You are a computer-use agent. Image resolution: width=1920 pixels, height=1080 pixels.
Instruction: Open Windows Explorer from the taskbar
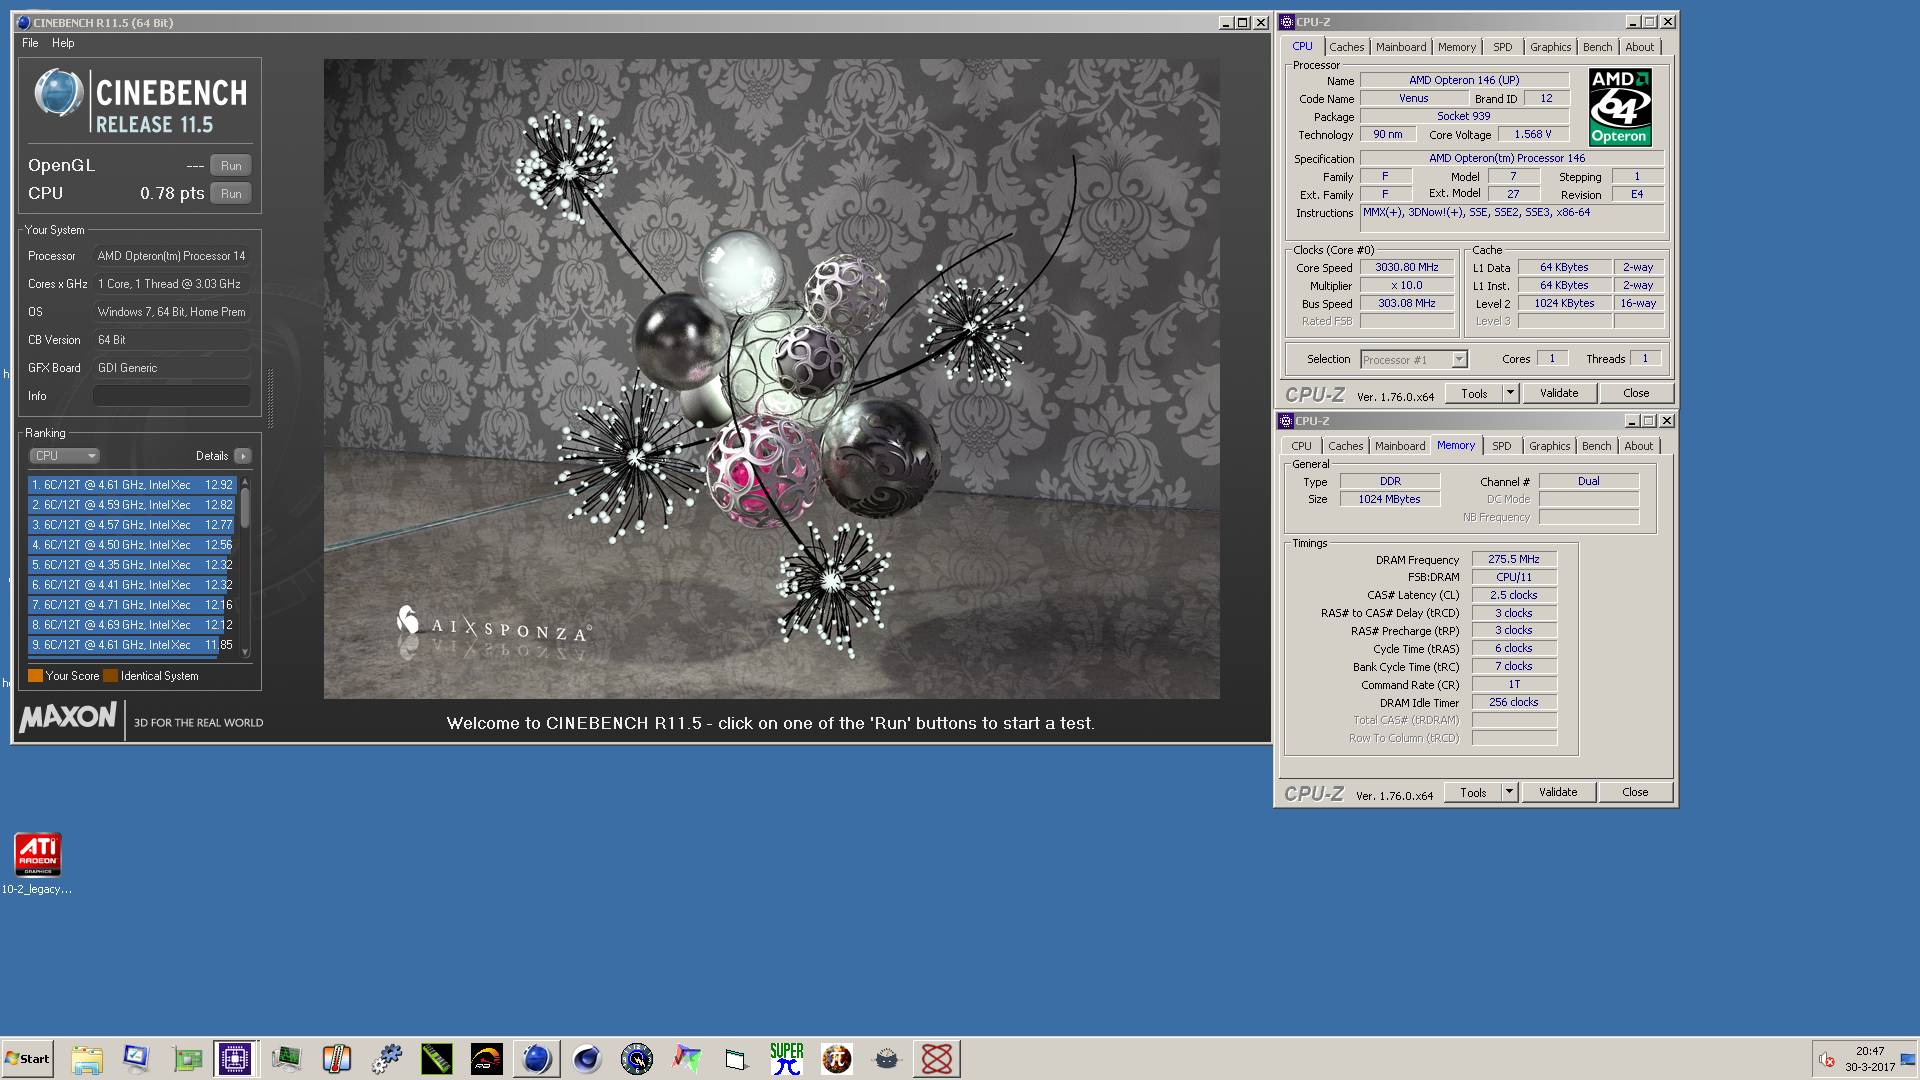click(x=87, y=1059)
